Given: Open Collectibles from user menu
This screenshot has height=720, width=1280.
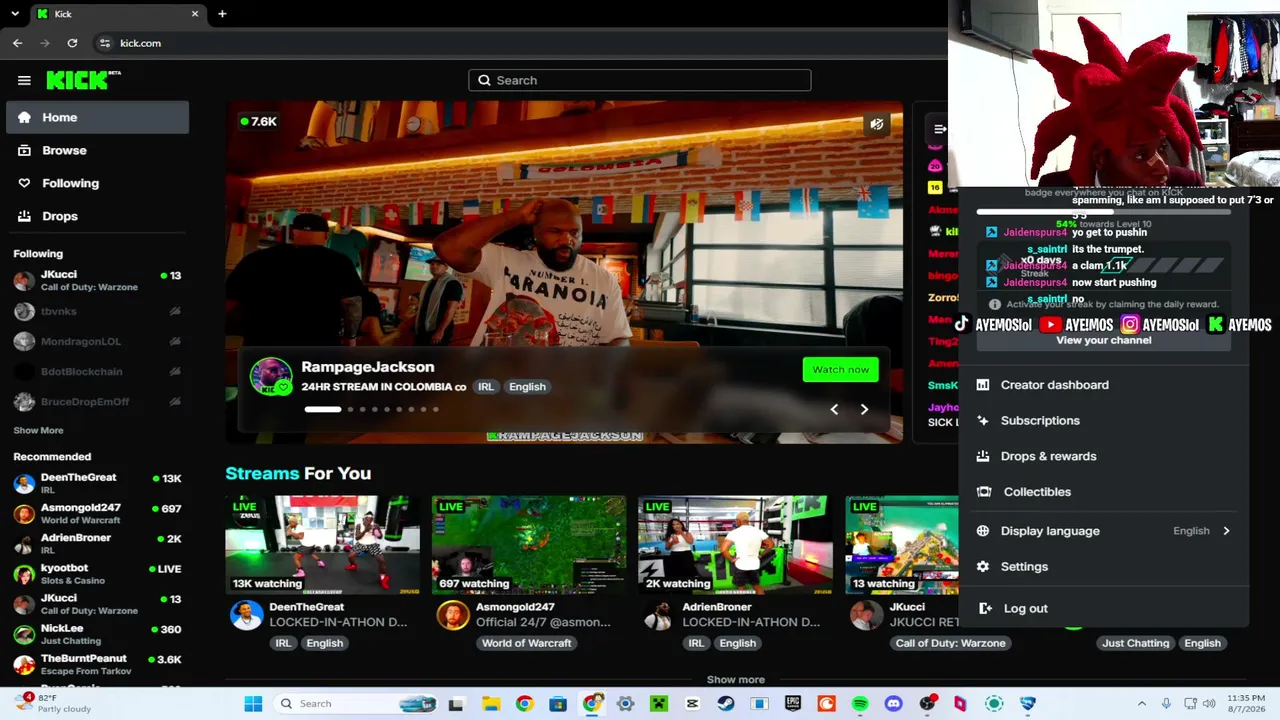Looking at the screenshot, I should 1104,492.
